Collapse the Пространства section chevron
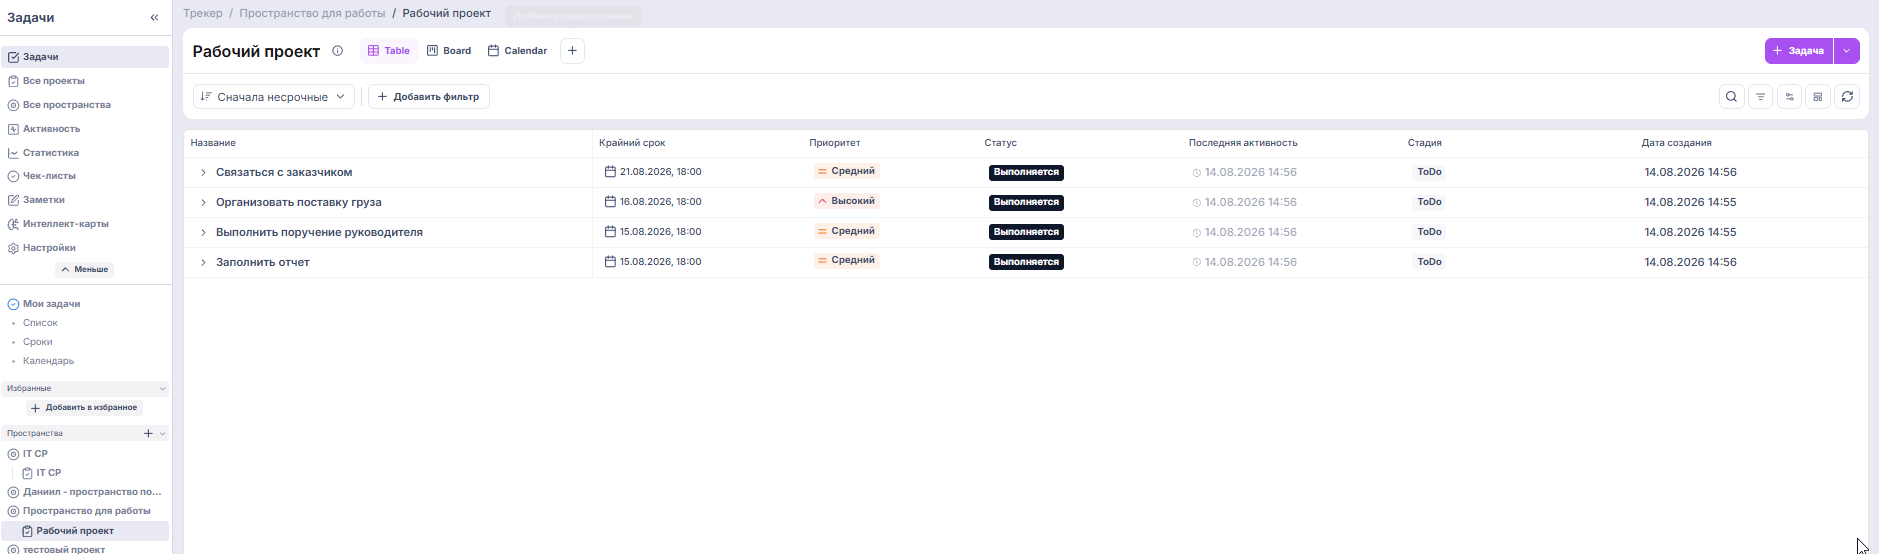Image resolution: width=1879 pixels, height=554 pixels. coord(163,433)
